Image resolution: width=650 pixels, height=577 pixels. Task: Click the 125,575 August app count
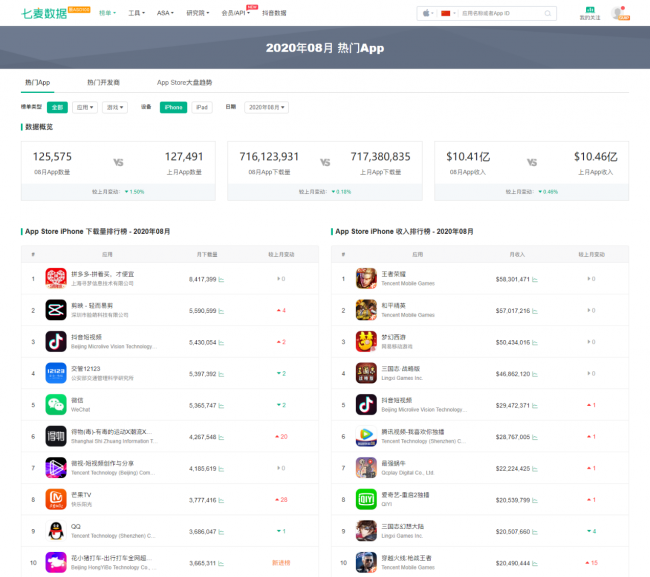pos(52,157)
